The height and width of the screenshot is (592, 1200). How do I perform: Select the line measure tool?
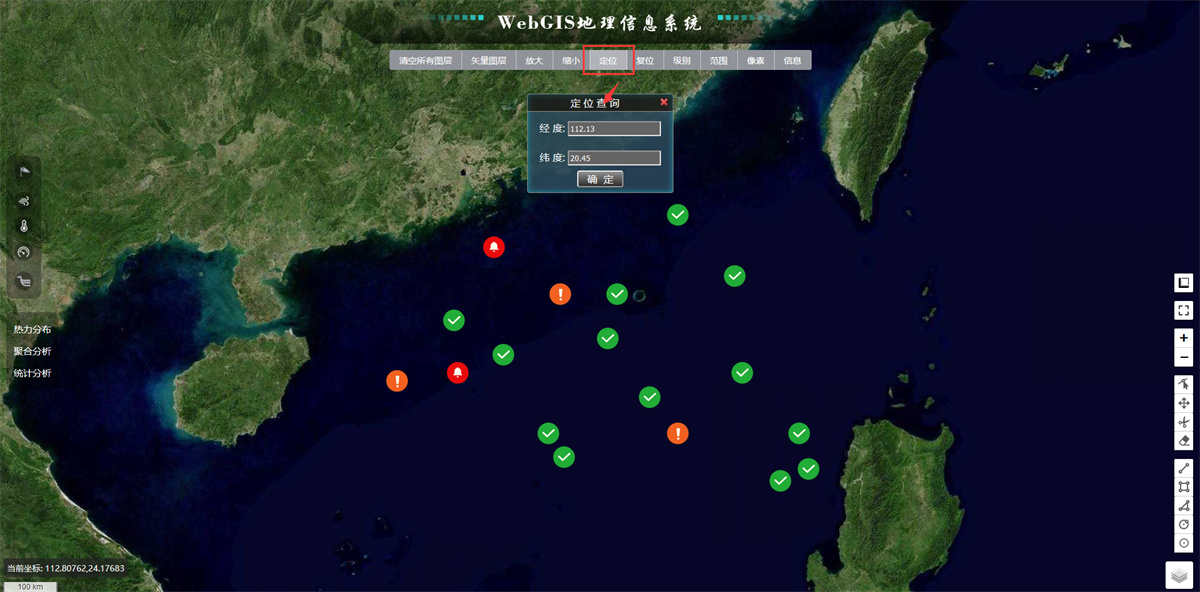pos(1184,468)
